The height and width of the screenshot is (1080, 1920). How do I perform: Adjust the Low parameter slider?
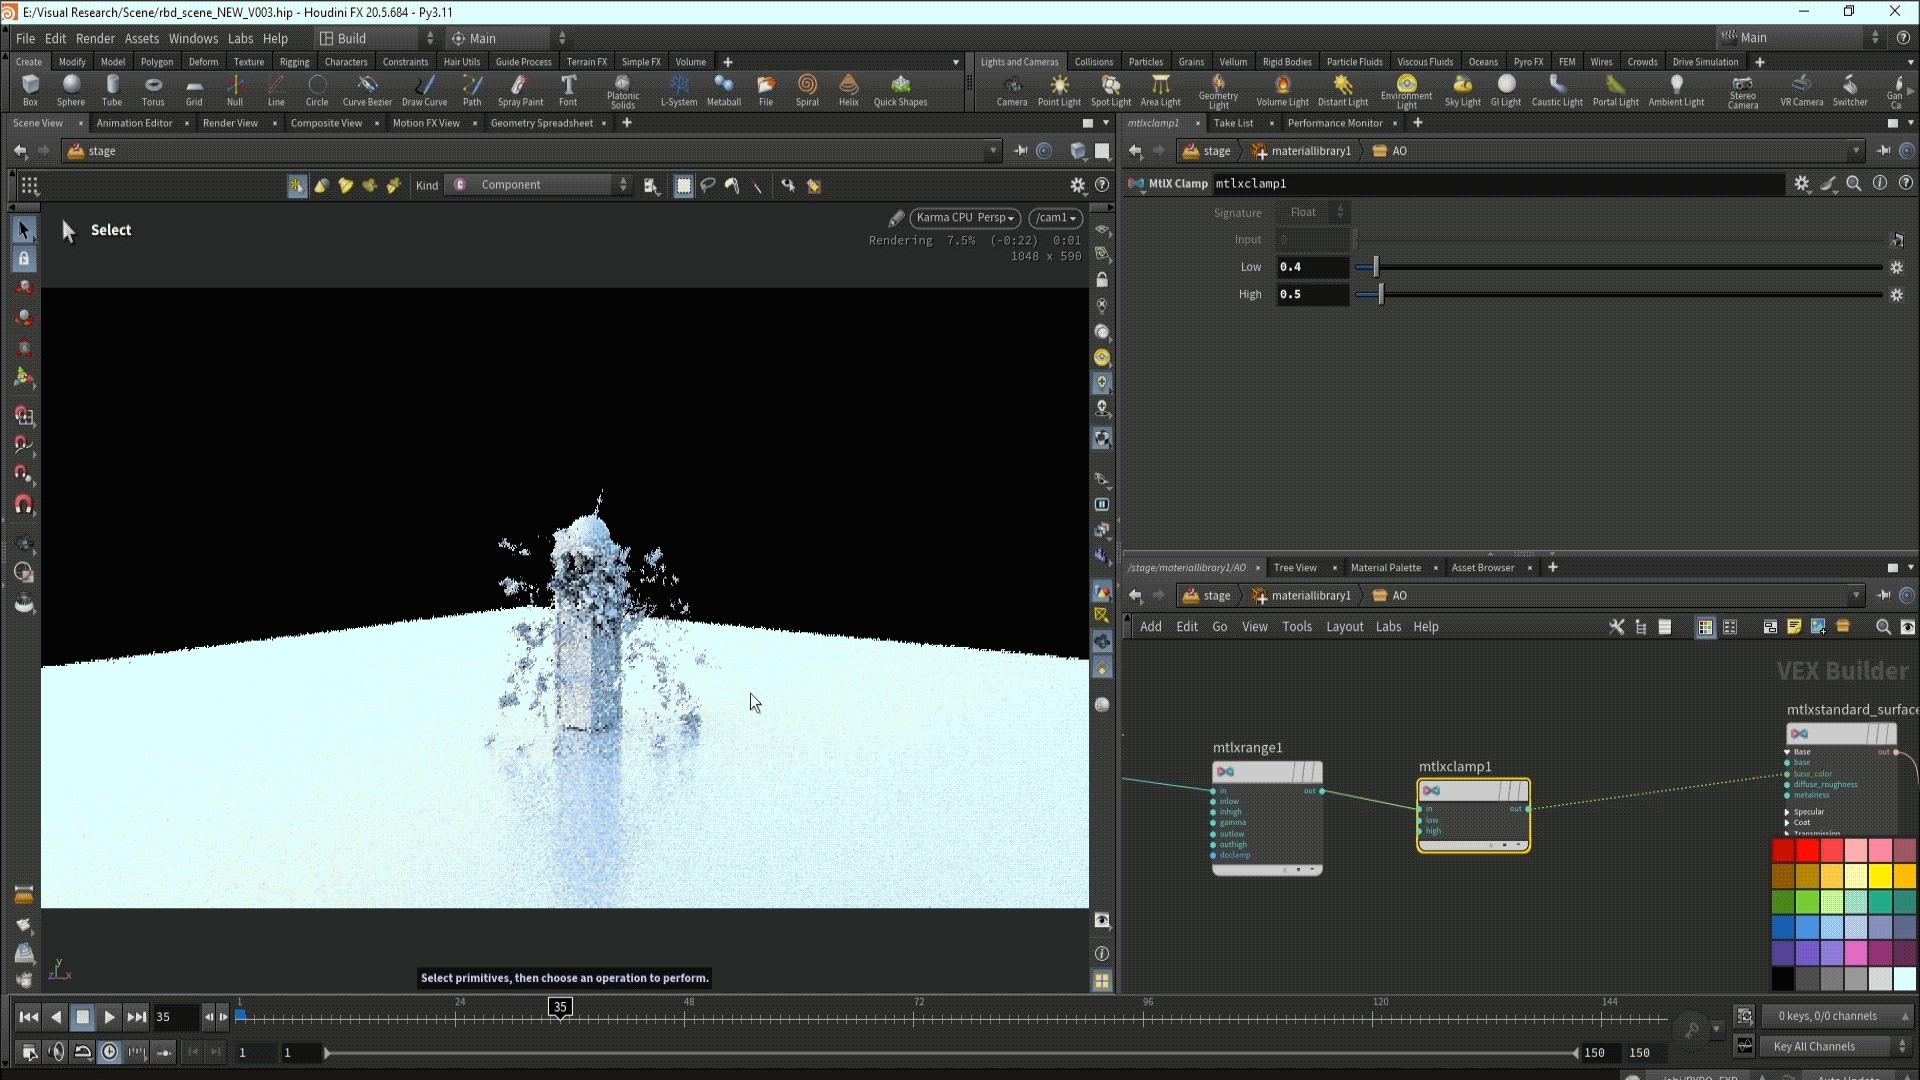pos(1376,267)
